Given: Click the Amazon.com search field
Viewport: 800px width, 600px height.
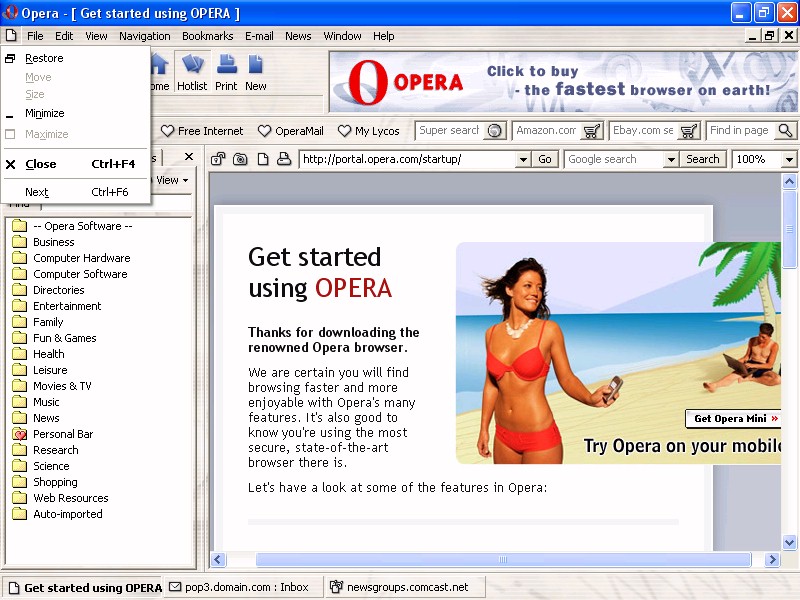Looking at the screenshot, I should (547, 131).
